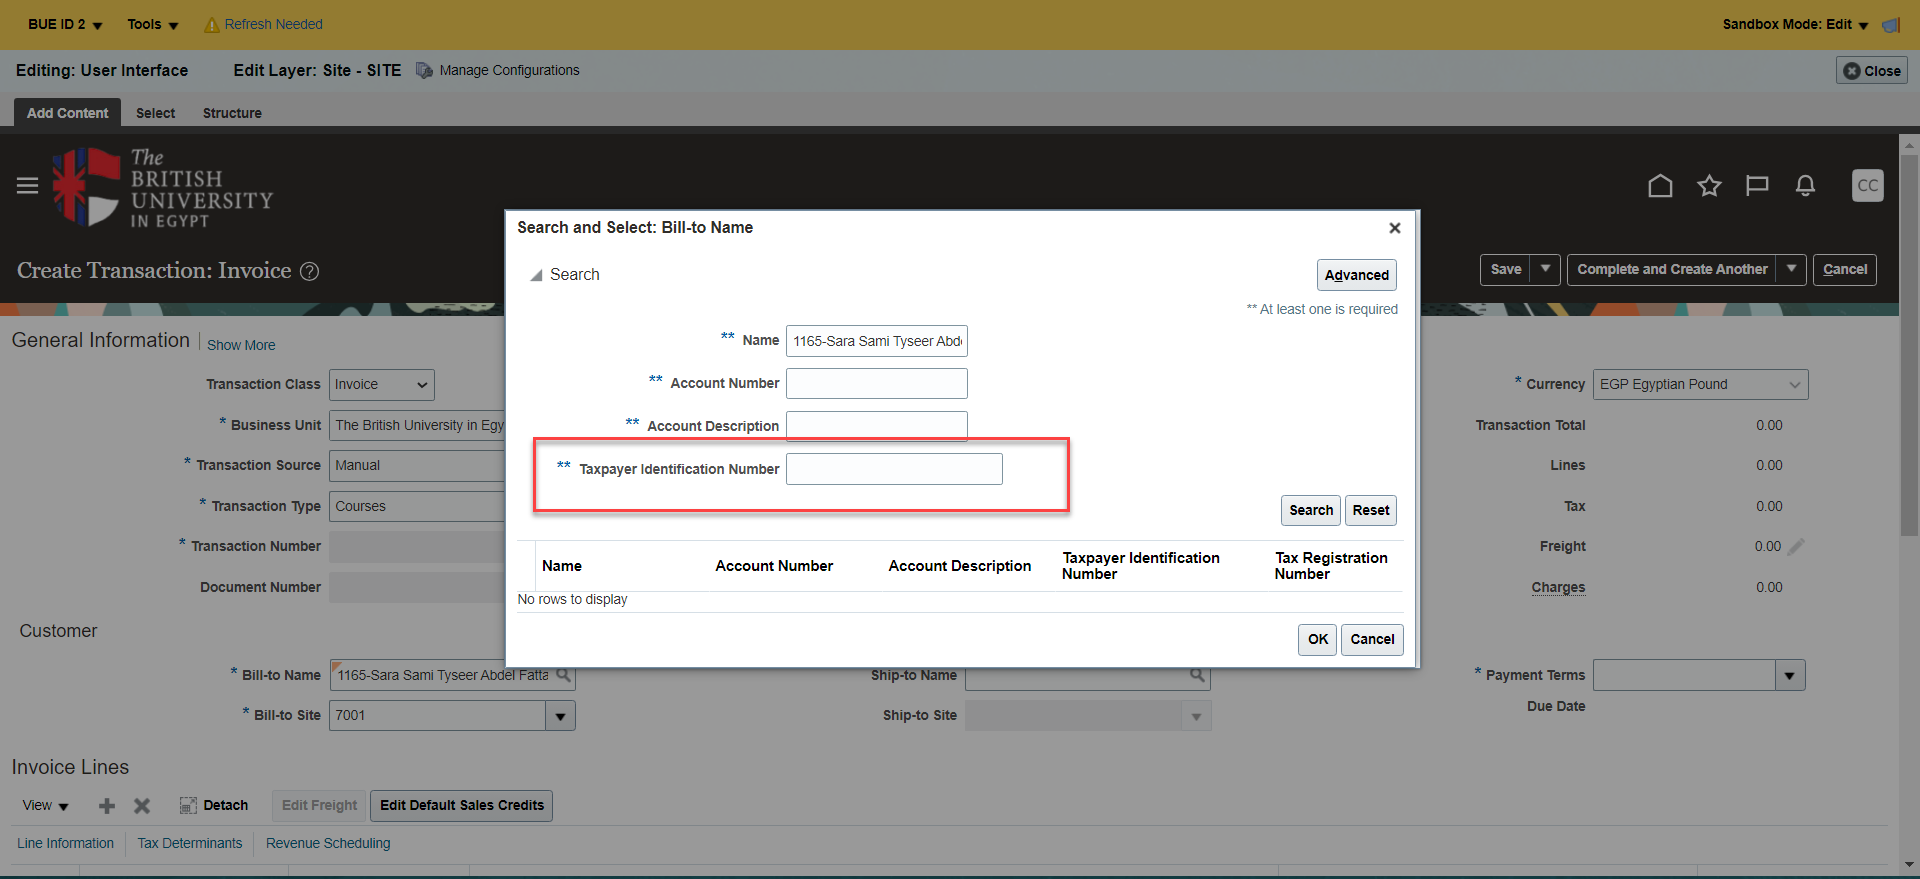Click the Reset button
Image resolution: width=1920 pixels, height=879 pixels.
click(1371, 510)
